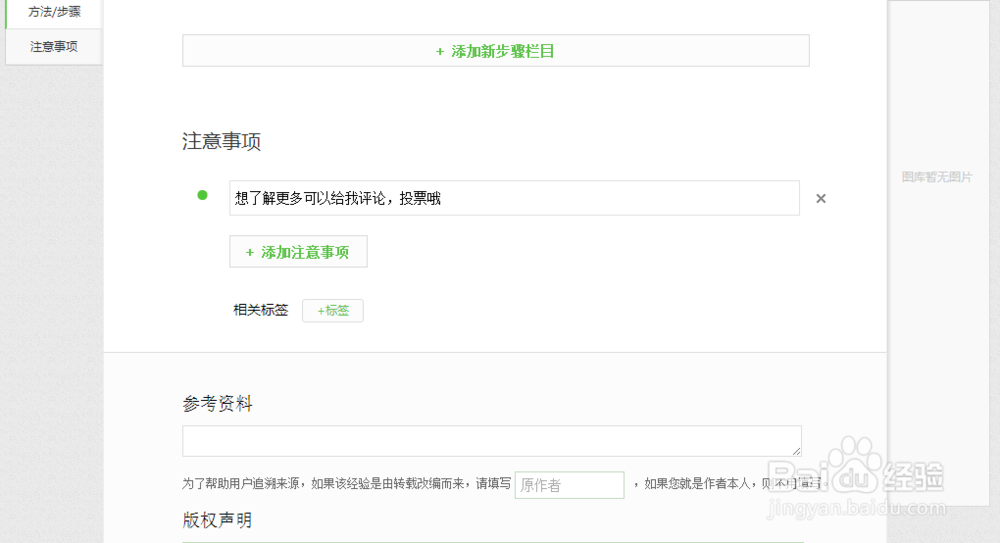Viewport: 1000px width, 543px height.
Task: Click the 原作者 input field
Action: click(x=570, y=485)
